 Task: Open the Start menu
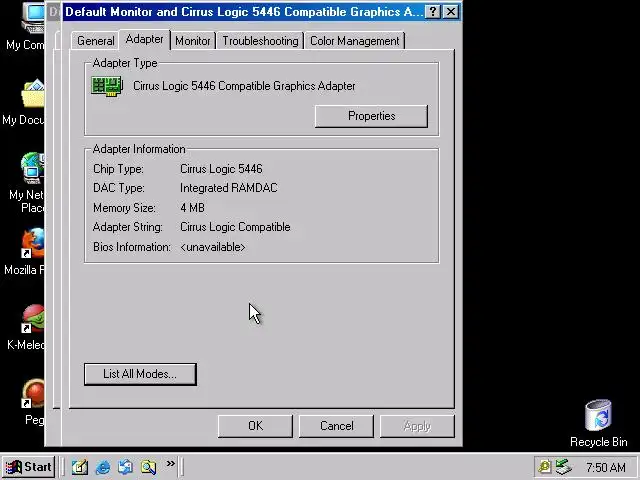(x=29, y=467)
